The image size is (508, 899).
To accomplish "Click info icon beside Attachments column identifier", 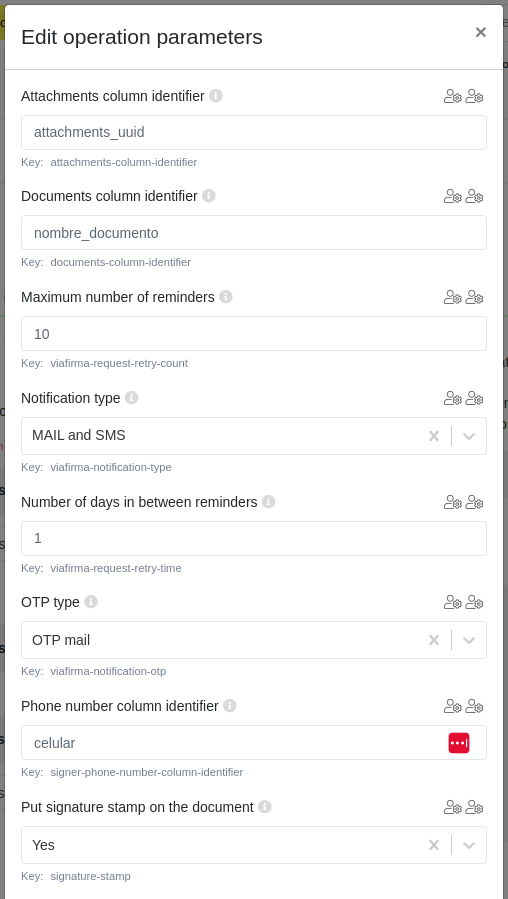I will click(216, 96).
